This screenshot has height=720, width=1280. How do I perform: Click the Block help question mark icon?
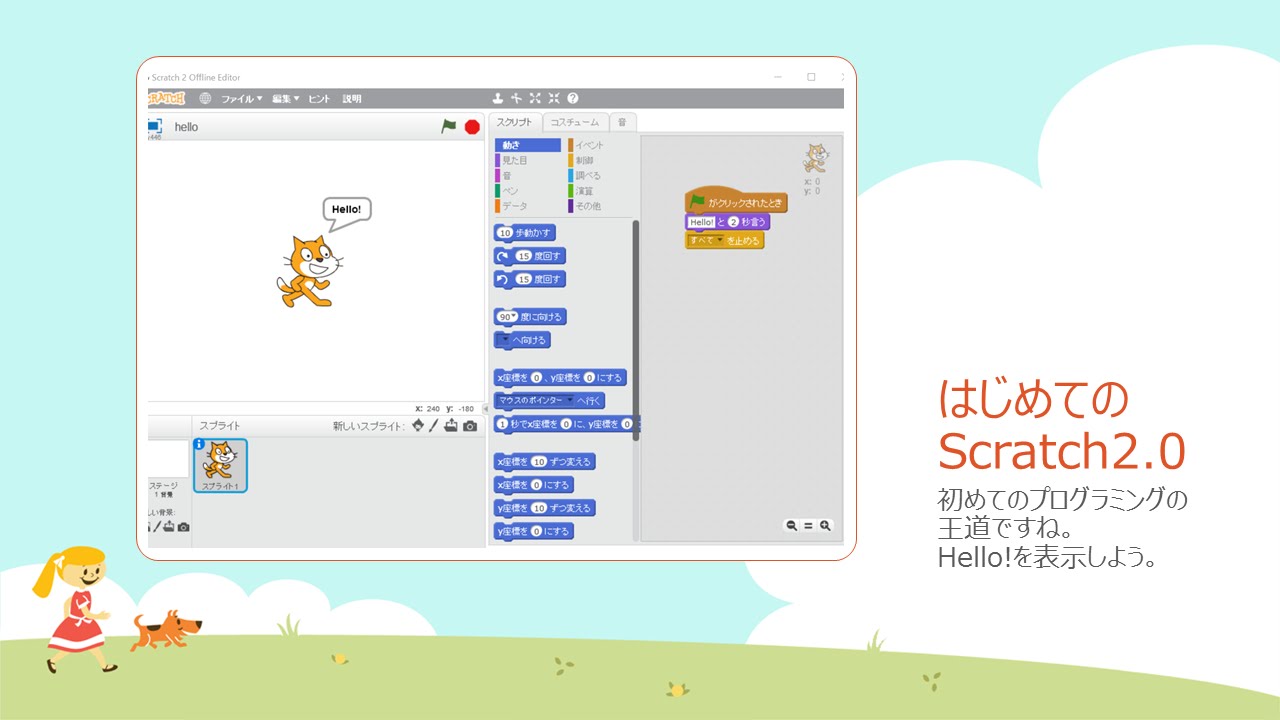pyautogui.click(x=573, y=98)
